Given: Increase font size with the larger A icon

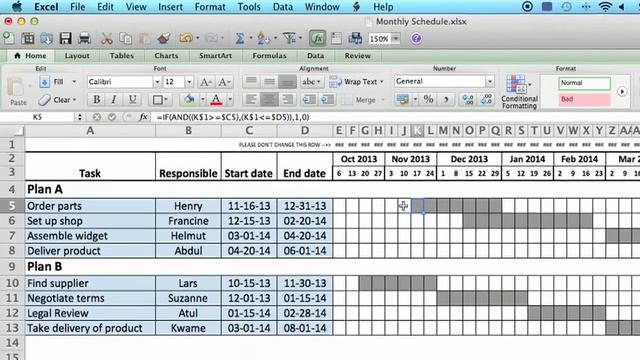Looking at the screenshot, I should coord(205,82).
